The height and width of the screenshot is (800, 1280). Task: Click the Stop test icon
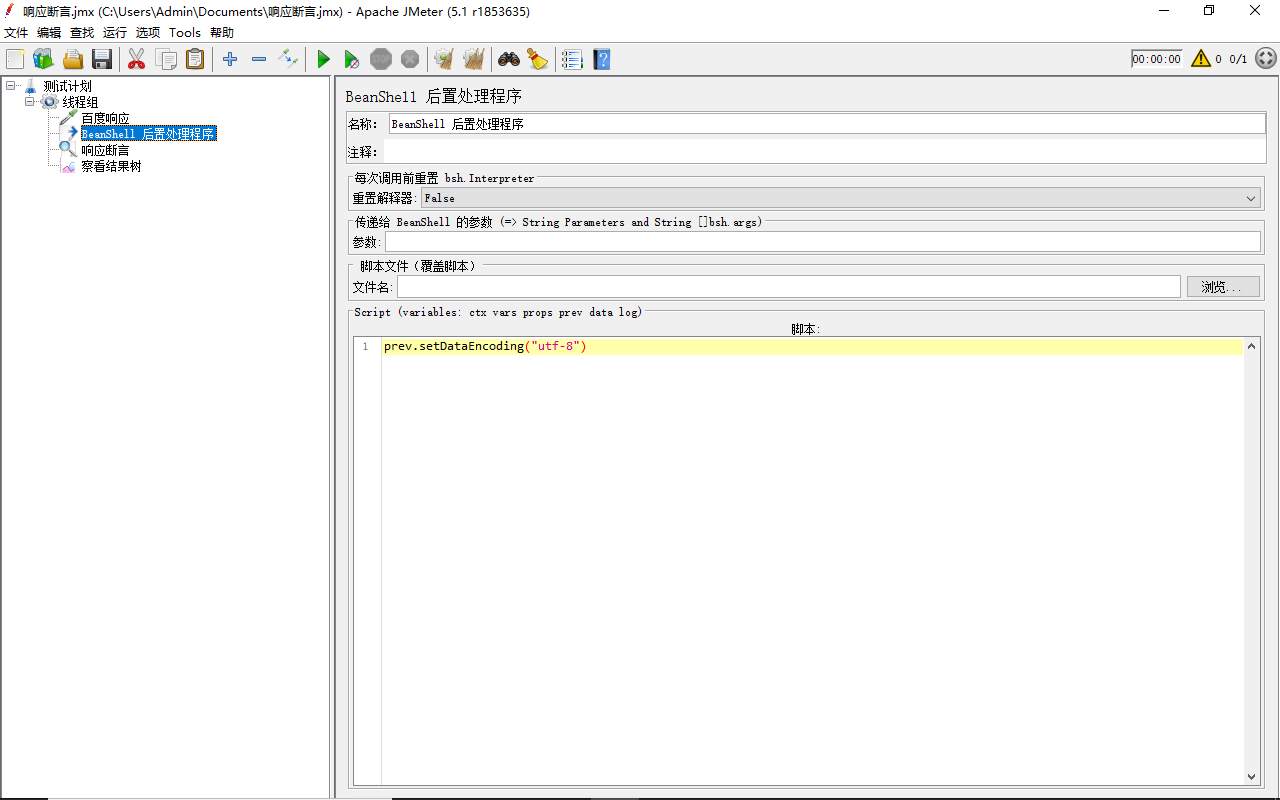point(381,60)
